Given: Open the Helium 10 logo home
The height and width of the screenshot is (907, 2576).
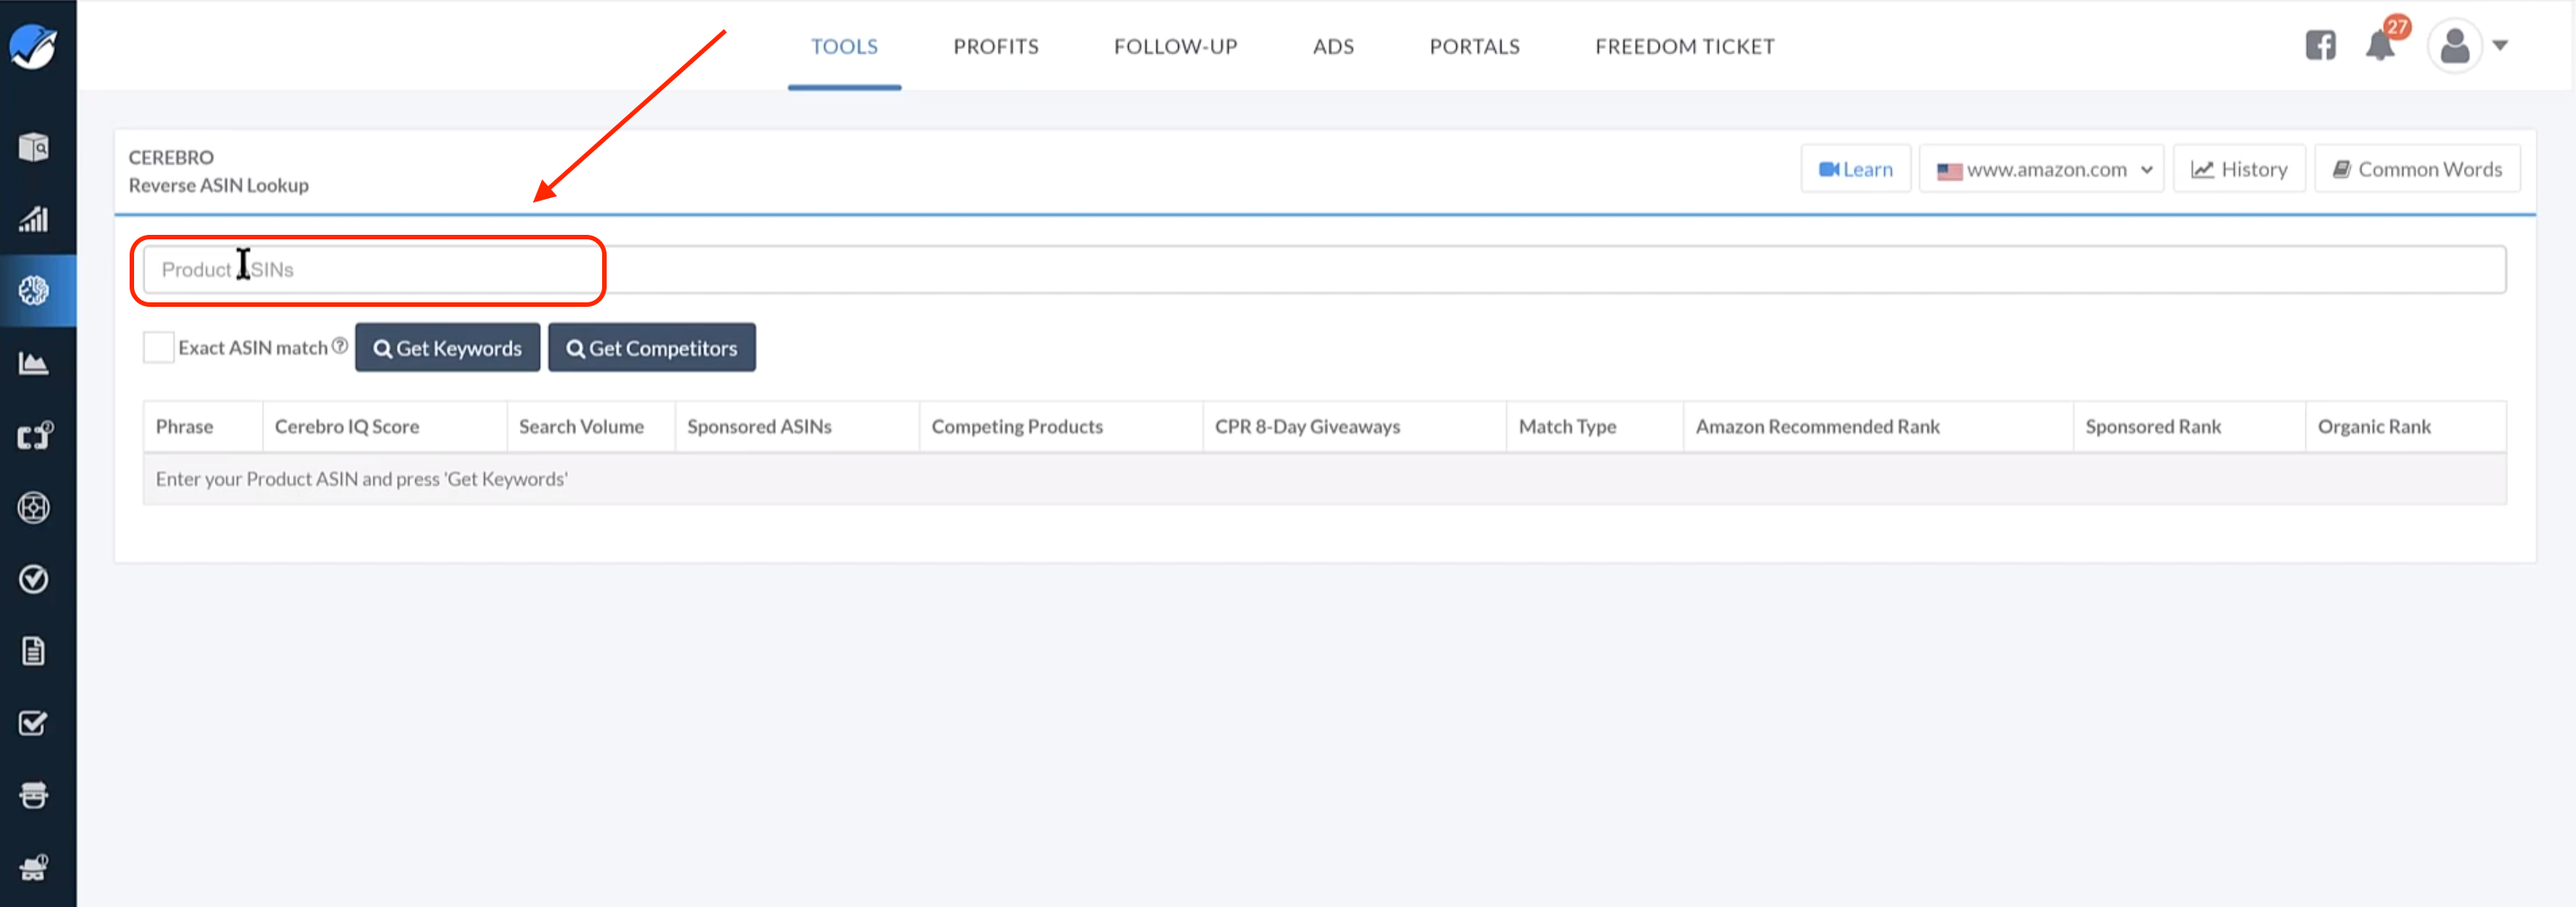Looking at the screenshot, I should click(33, 46).
